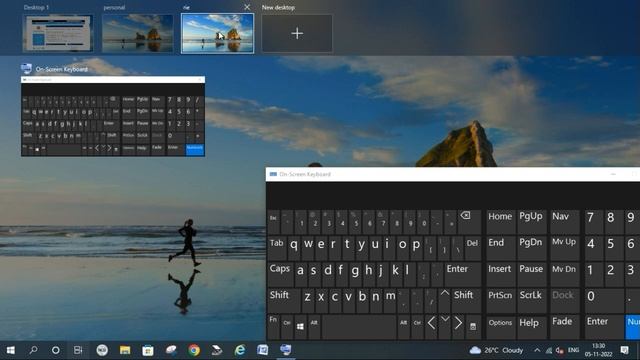Toggle the right Shift key beside PrtScn
640x360 pixels.
(x=467, y=301)
